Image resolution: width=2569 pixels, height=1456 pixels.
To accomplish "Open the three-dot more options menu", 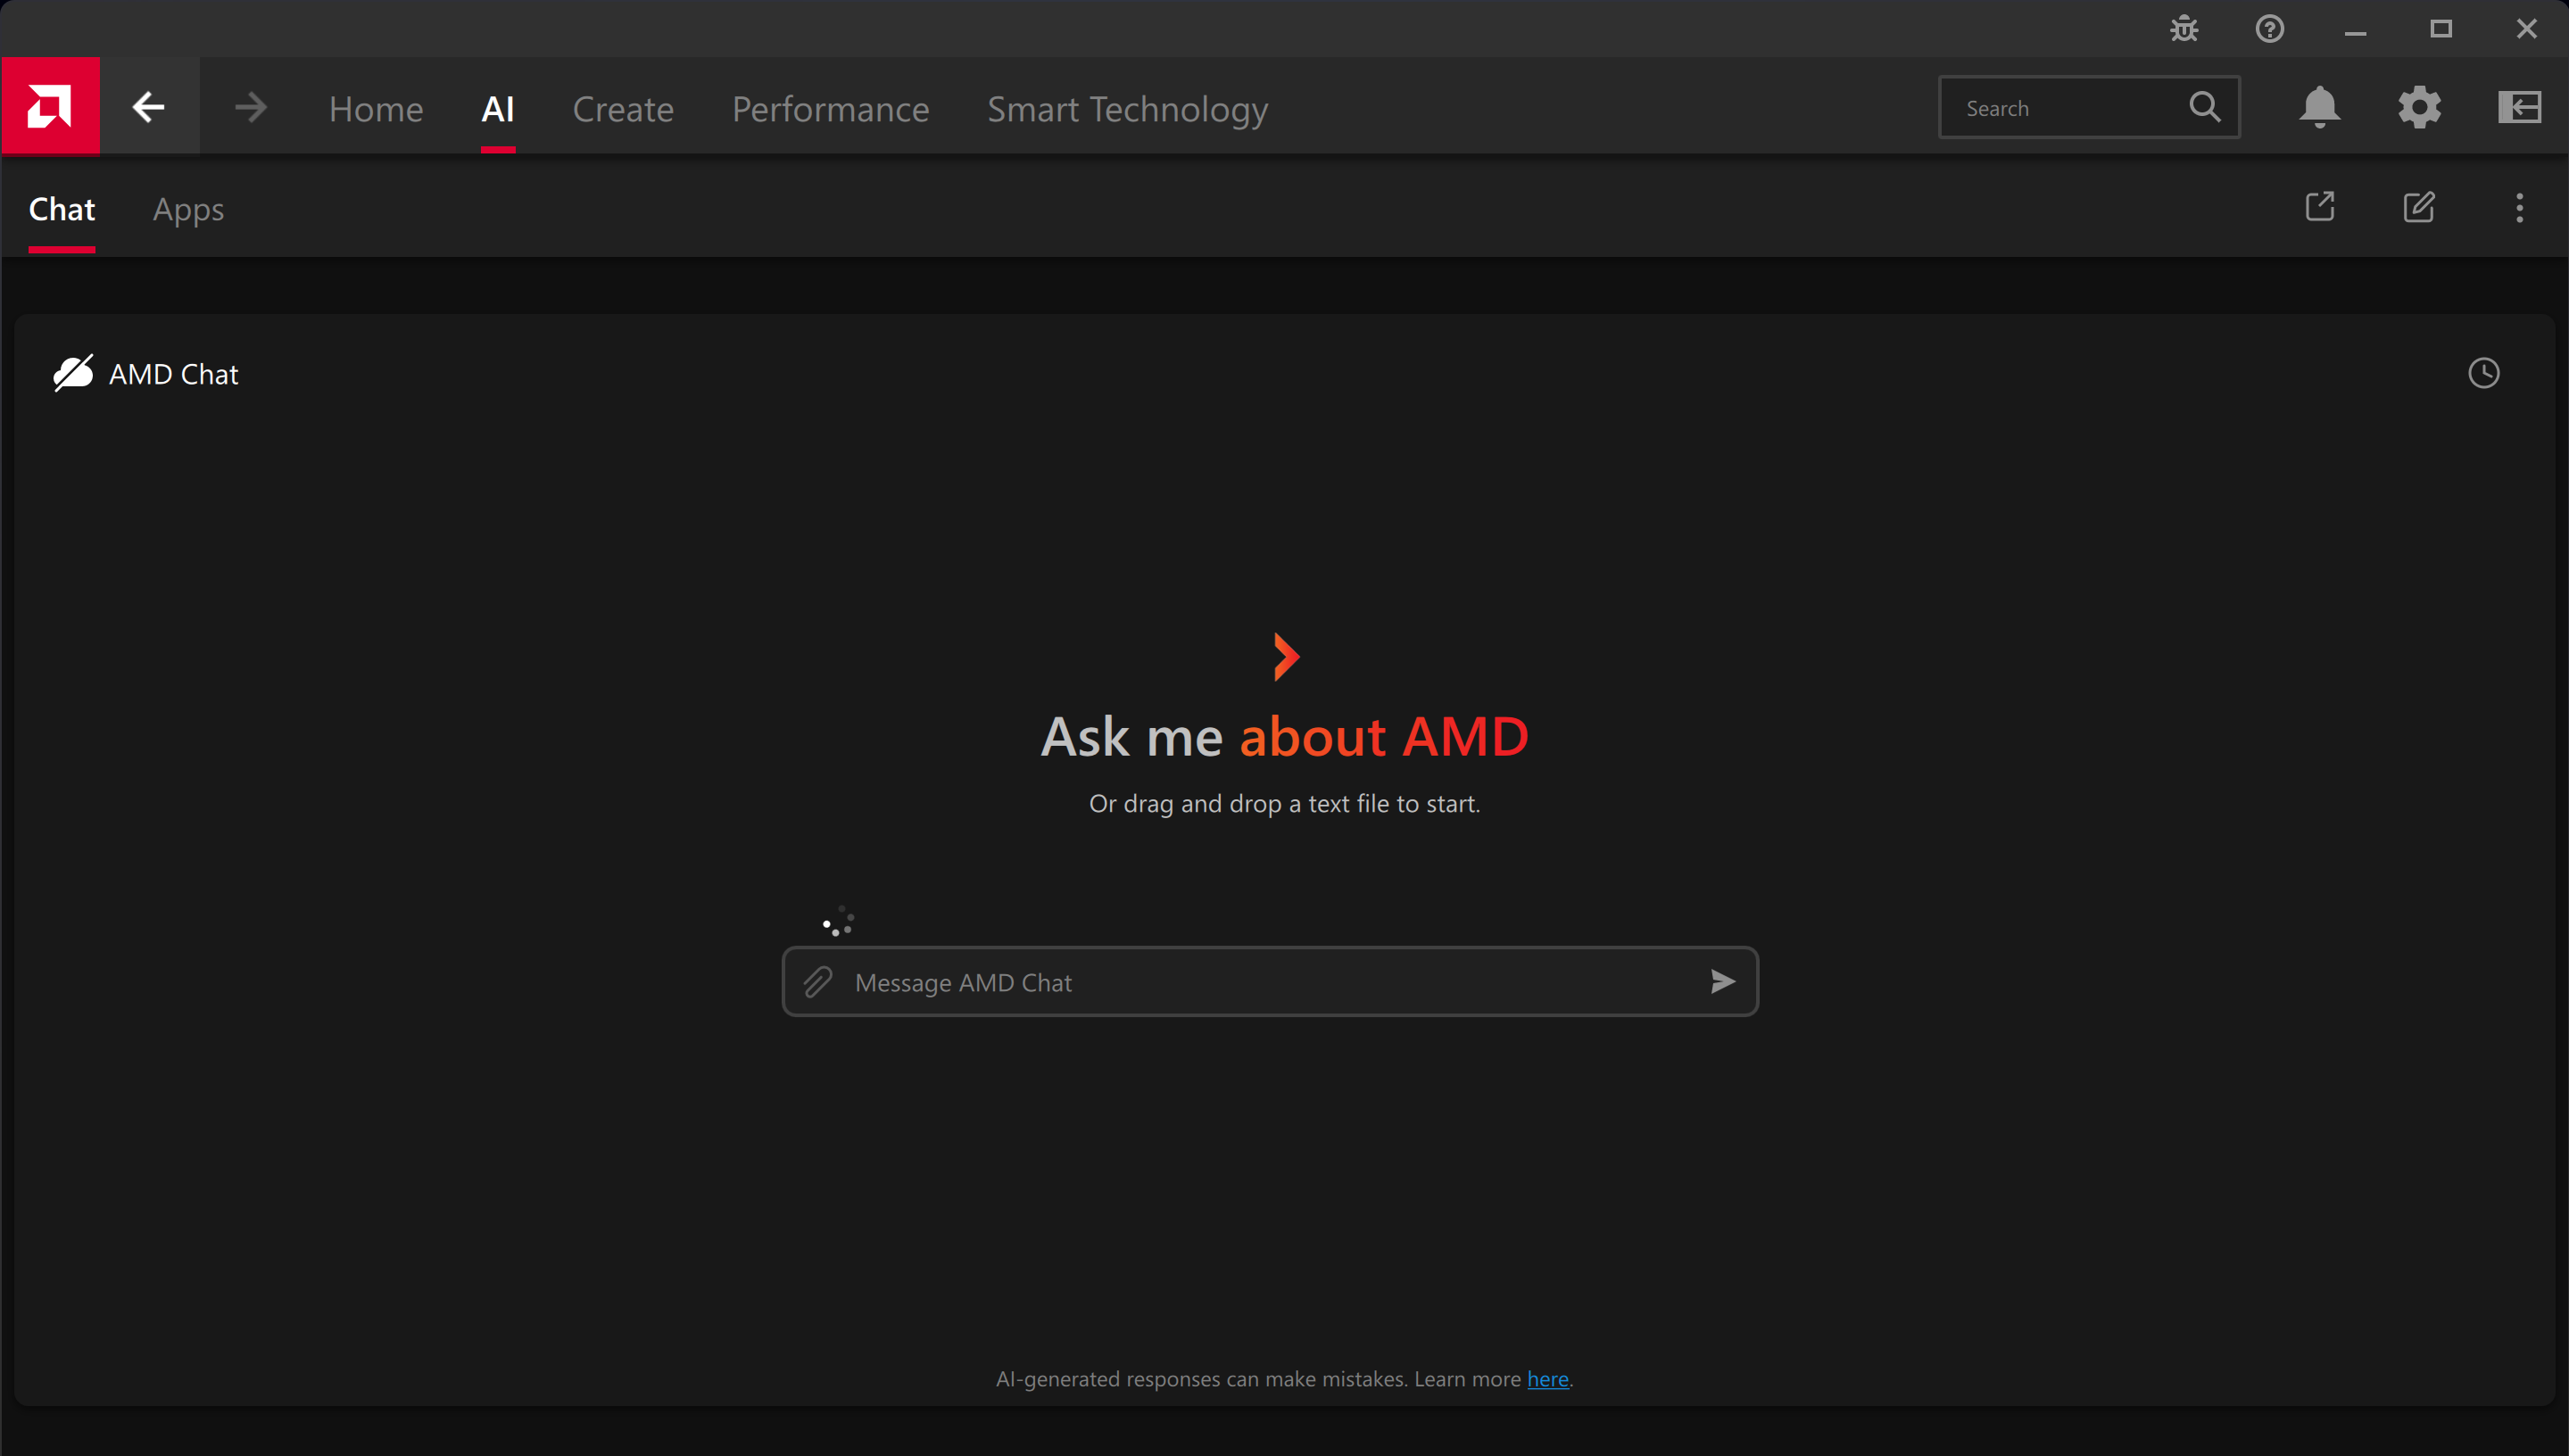I will coord(2519,207).
